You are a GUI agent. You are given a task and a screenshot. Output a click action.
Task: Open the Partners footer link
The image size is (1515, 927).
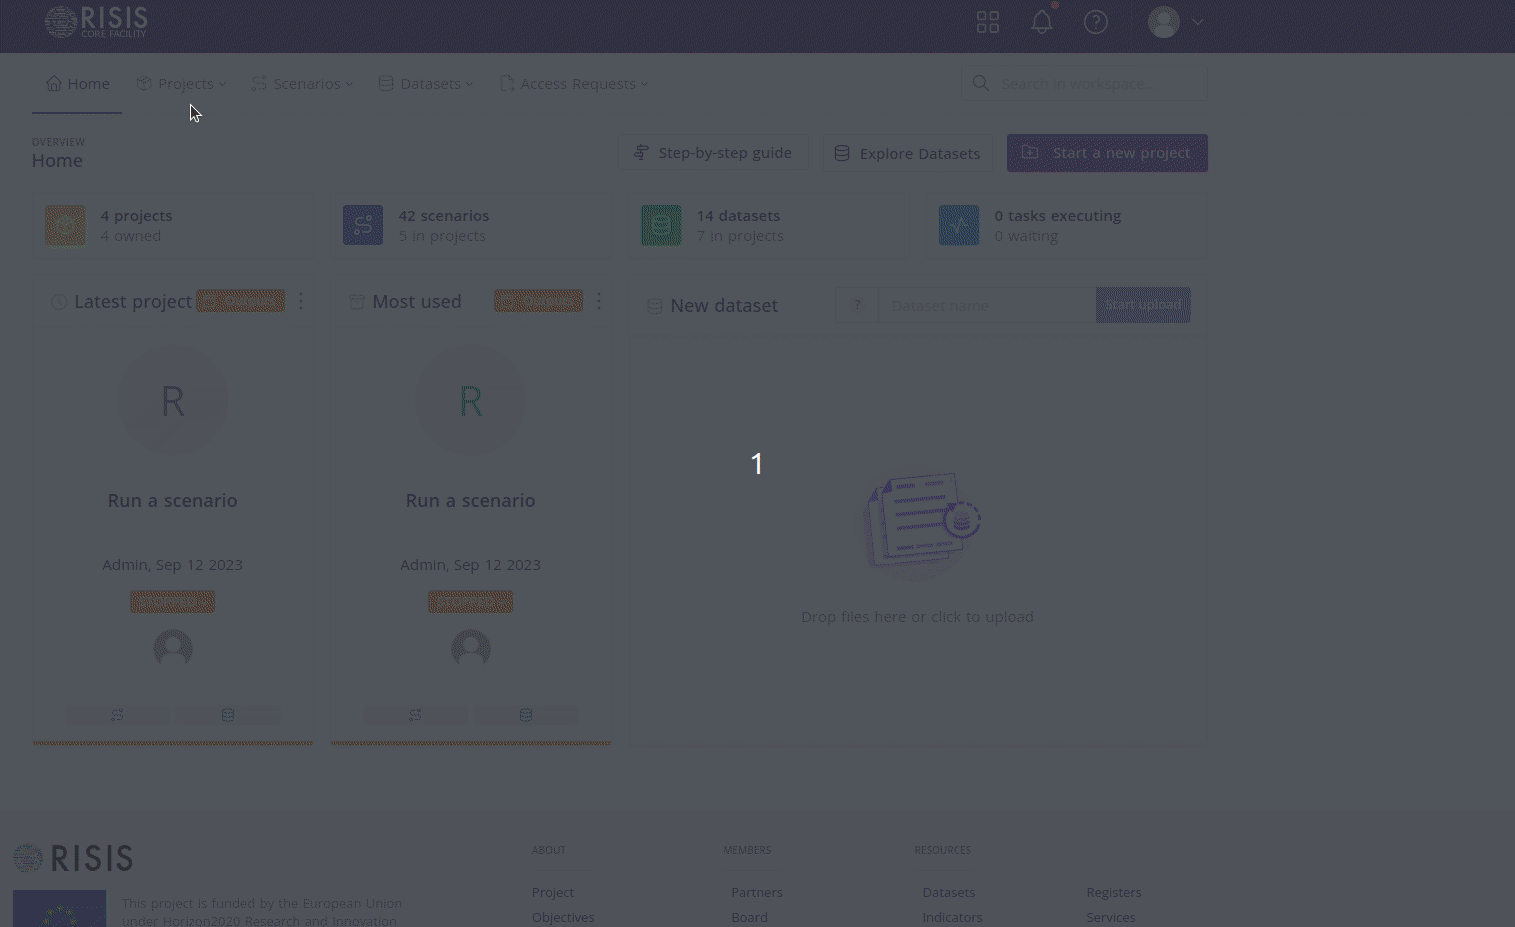click(x=757, y=892)
